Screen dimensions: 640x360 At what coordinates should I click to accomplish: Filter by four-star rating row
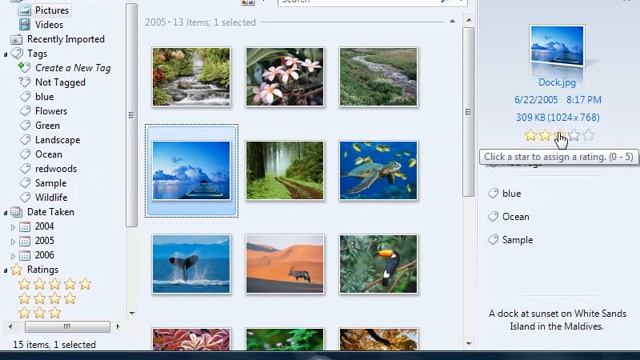pyautogui.click(x=47, y=299)
